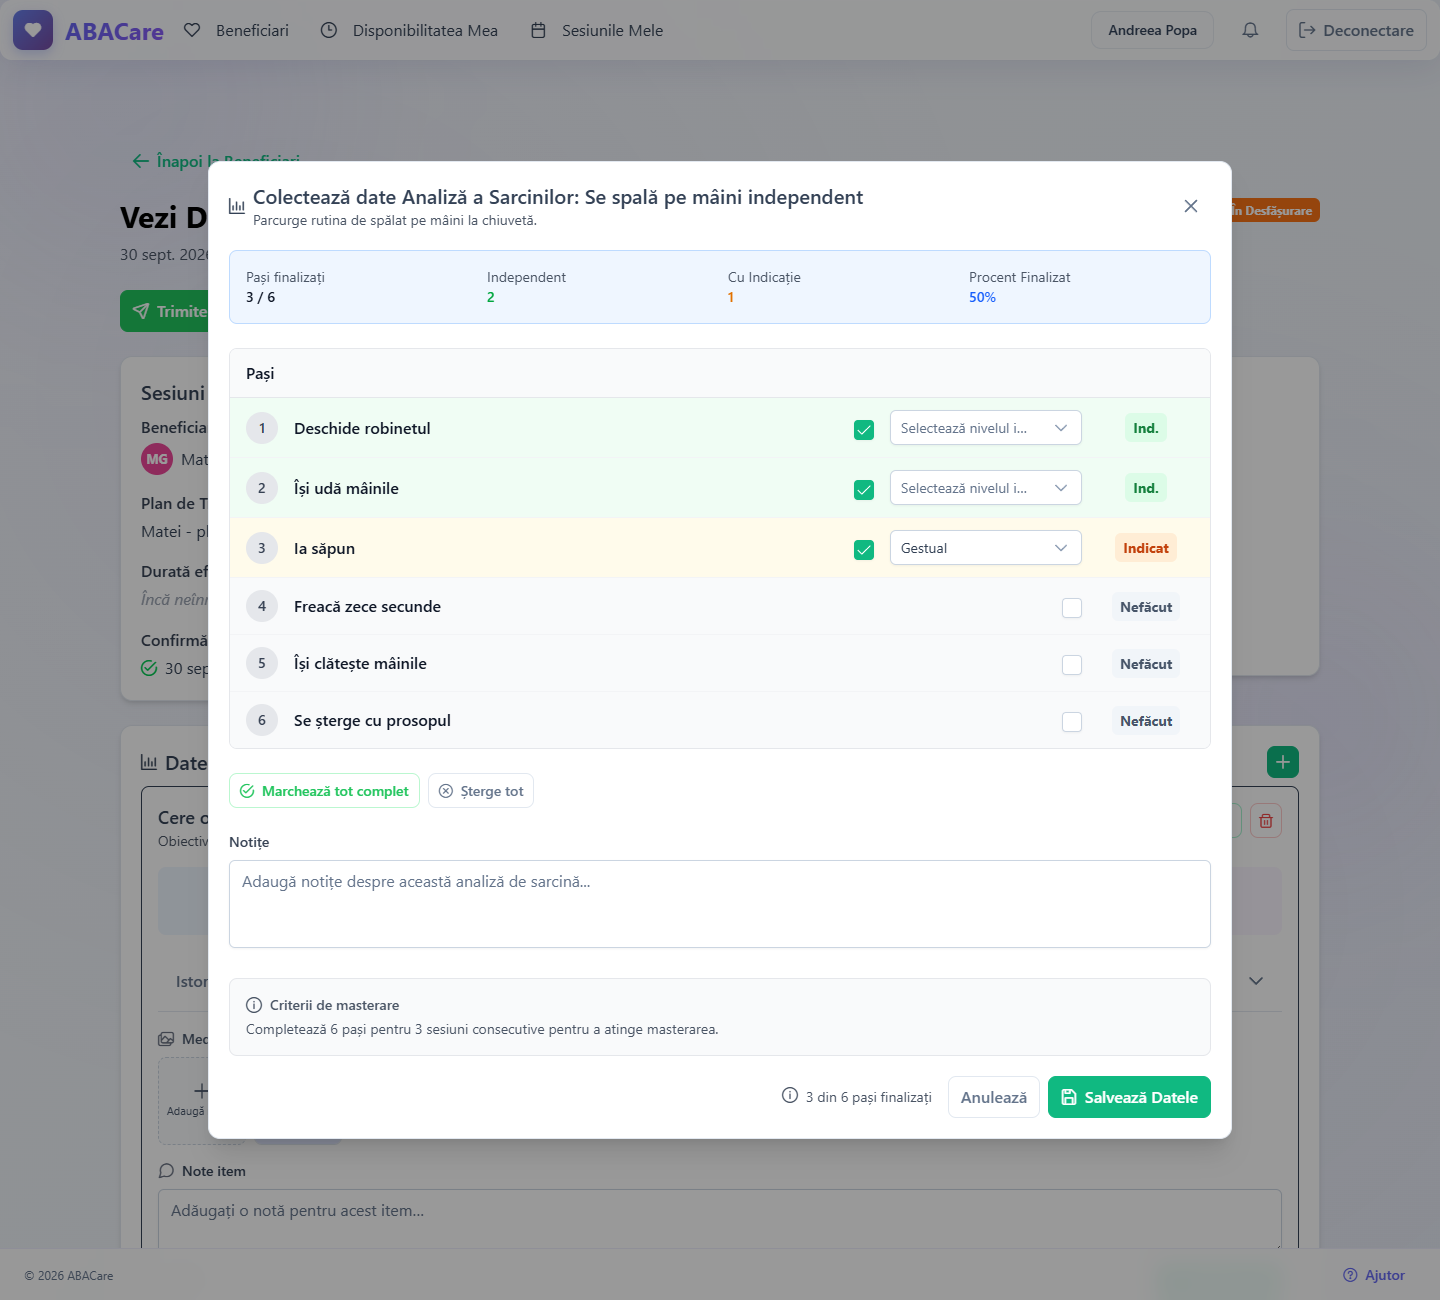Uncheck the Deschide robinetul step checkbox
Image resolution: width=1440 pixels, height=1300 pixels.
(864, 430)
